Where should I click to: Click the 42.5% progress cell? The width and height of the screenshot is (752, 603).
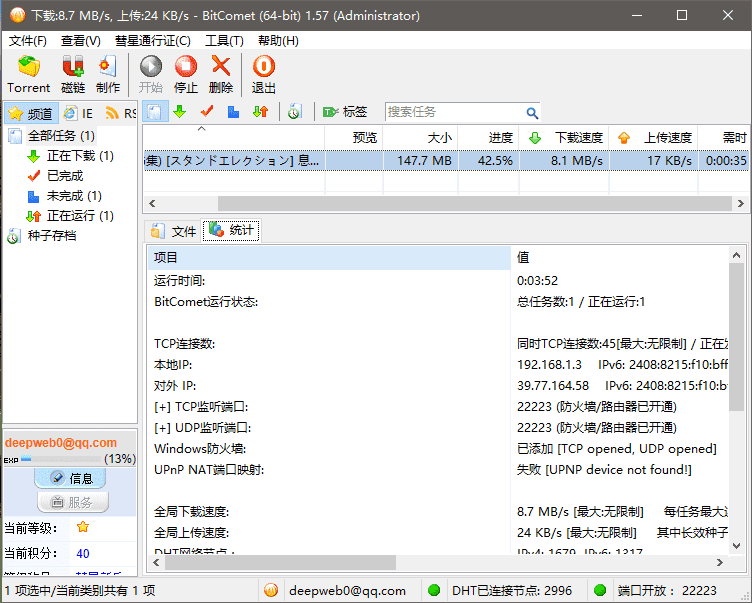click(488, 161)
